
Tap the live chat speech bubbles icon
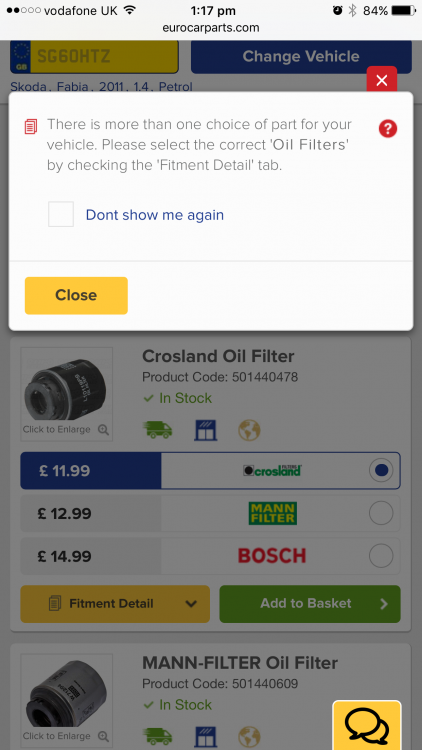click(x=367, y=725)
